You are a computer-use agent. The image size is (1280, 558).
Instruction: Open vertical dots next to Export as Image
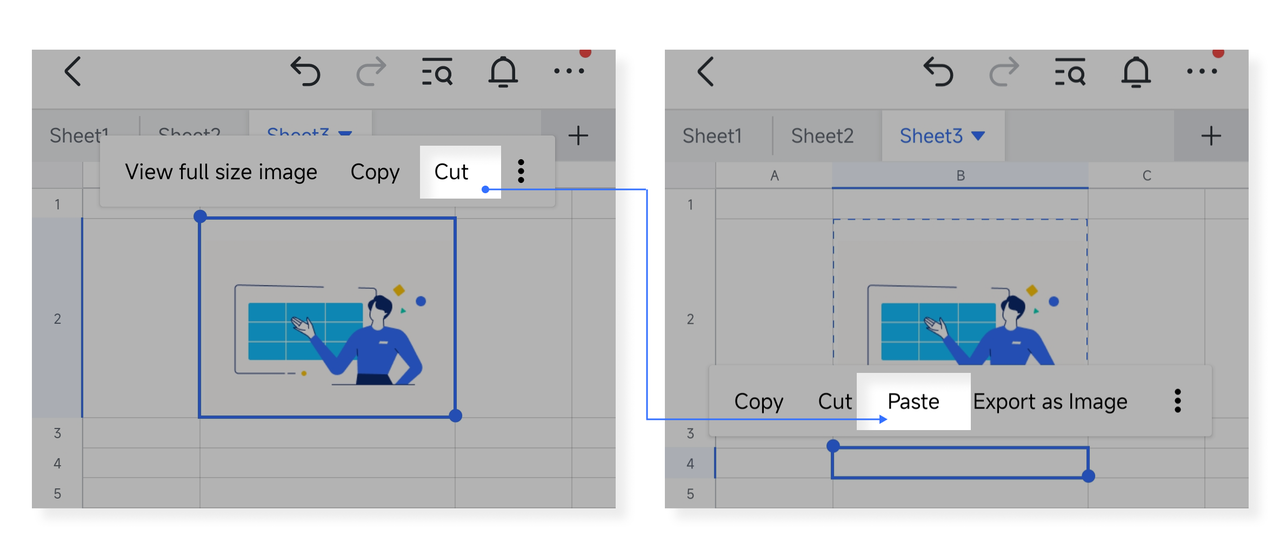(1178, 401)
